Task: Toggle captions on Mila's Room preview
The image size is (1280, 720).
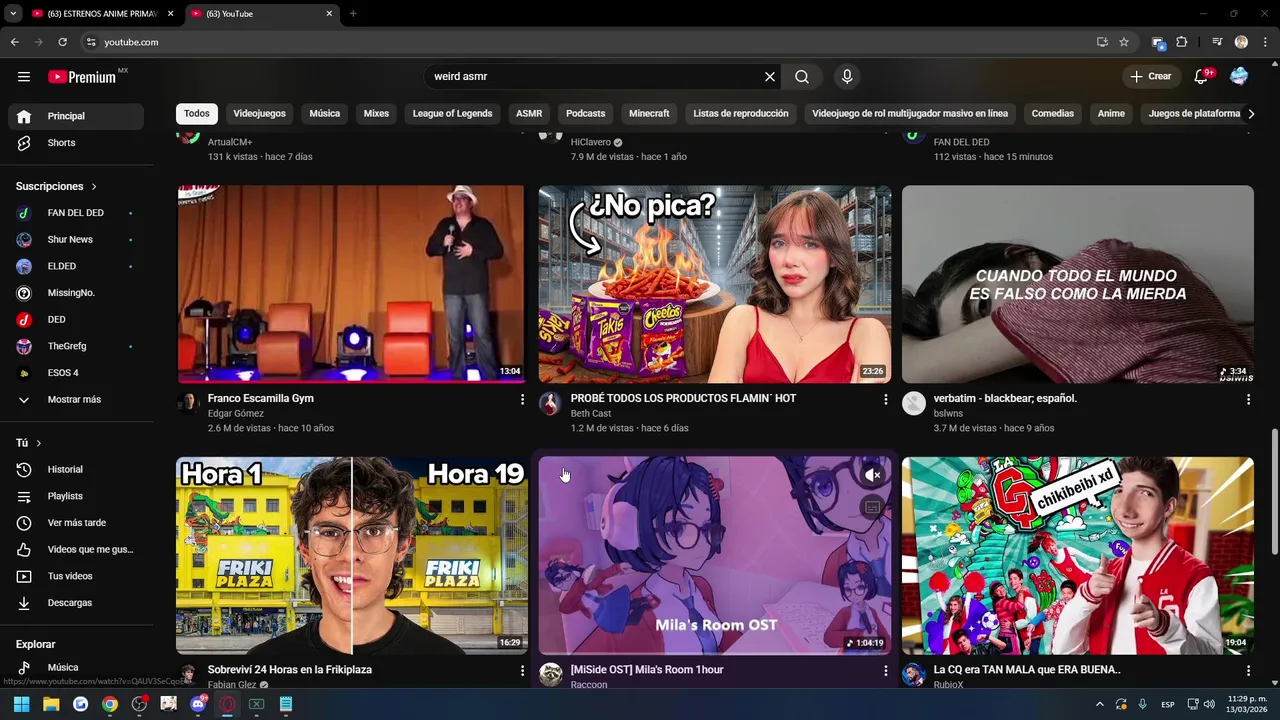Action: pos(873,507)
